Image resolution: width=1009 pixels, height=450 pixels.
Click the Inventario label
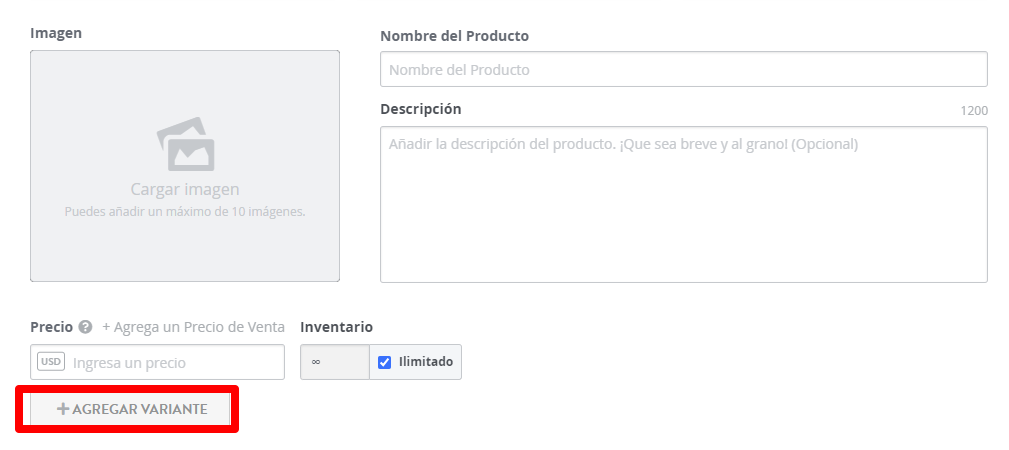[336, 327]
